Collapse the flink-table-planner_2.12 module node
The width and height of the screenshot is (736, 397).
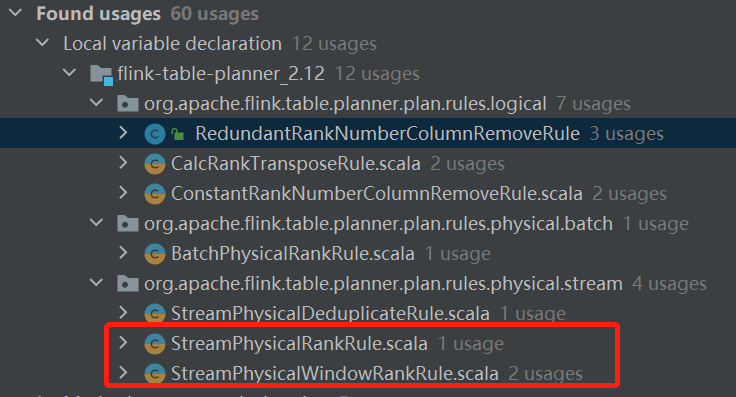(69, 73)
